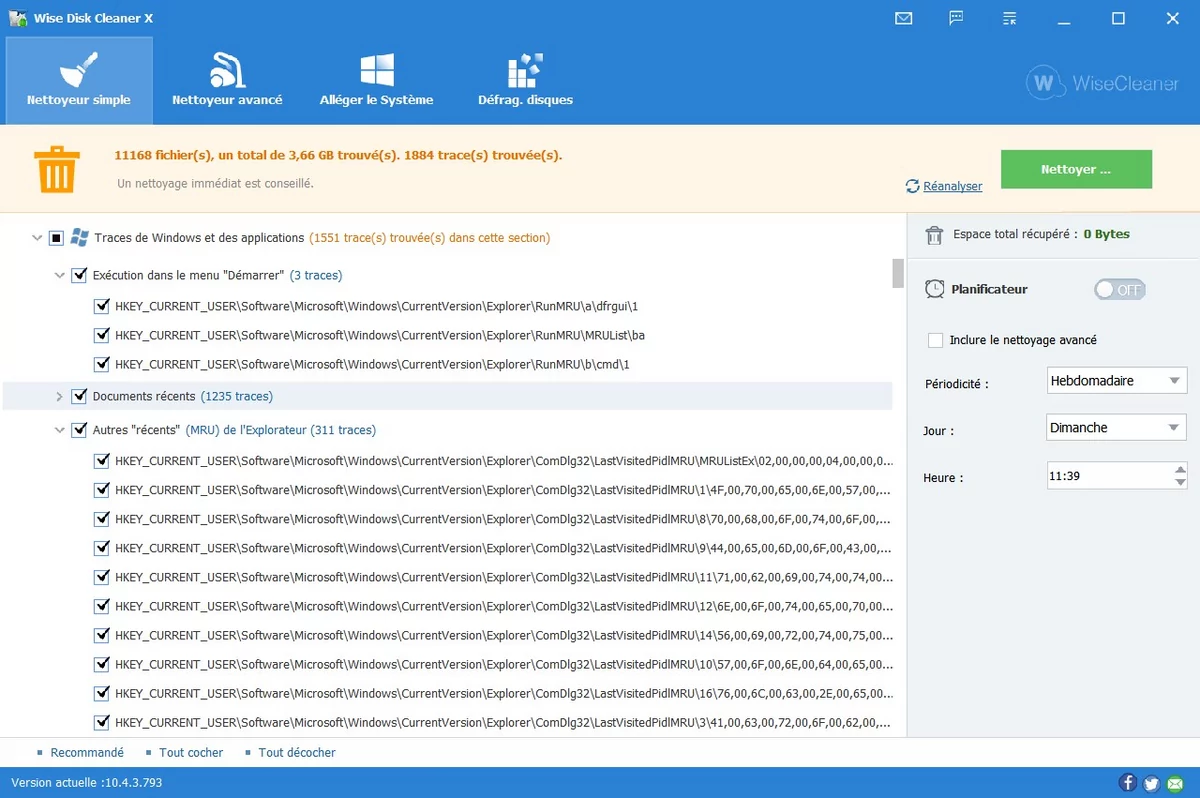Uncheck the RunMRU\a\dfrgui\1 entry checkbox
The image size is (1200, 798).
(x=101, y=306)
